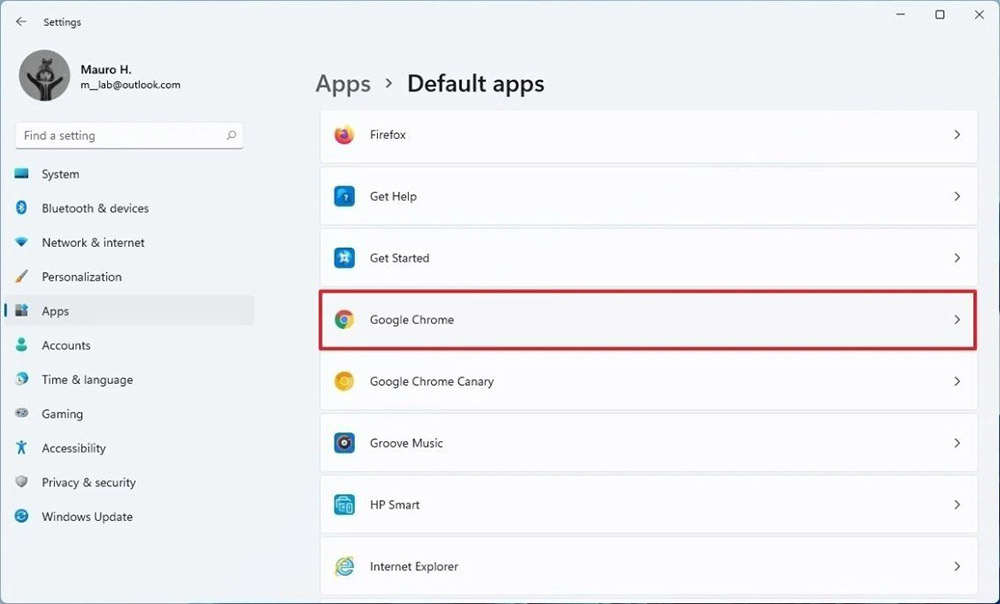
Task: Select Accessibility text in sidebar
Action: click(74, 448)
